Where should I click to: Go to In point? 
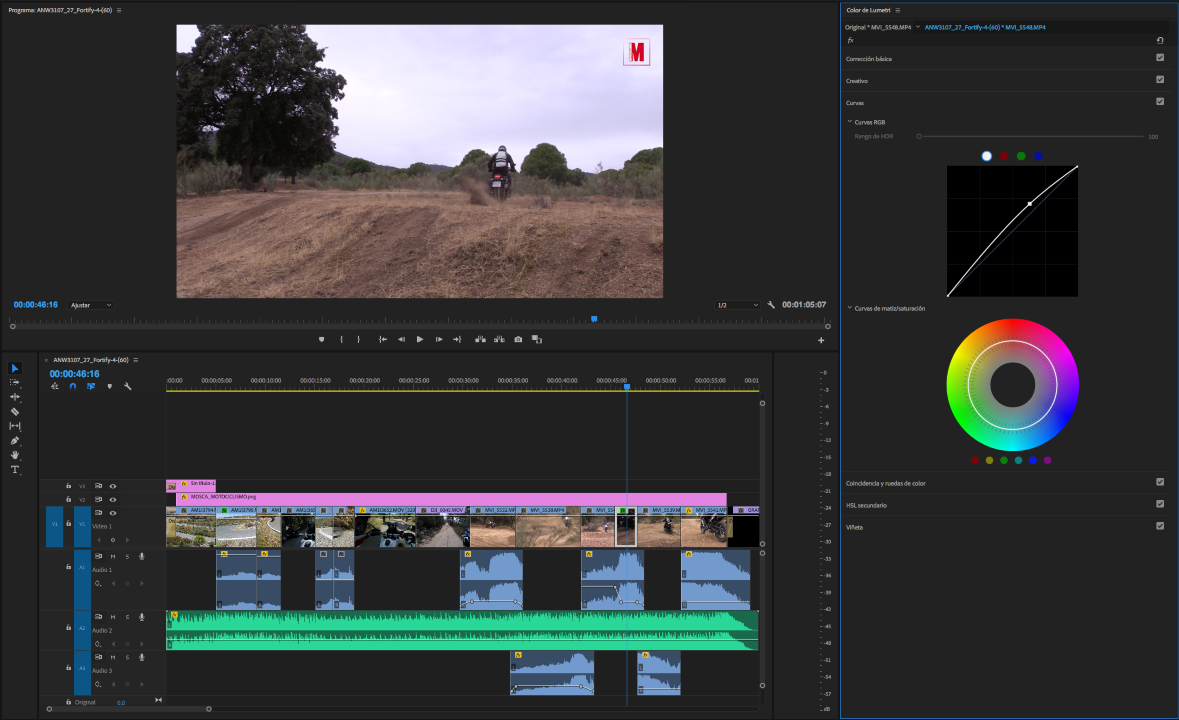pyautogui.click(x=383, y=340)
